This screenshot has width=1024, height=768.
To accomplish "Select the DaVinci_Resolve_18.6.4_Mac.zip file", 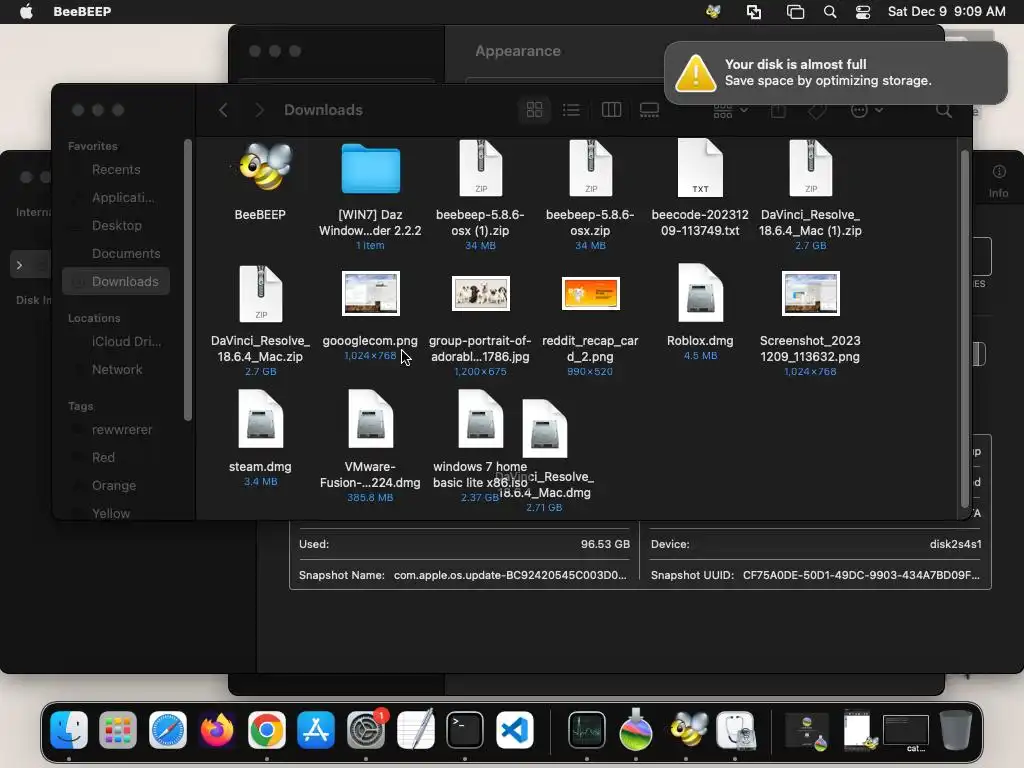I will (261, 294).
